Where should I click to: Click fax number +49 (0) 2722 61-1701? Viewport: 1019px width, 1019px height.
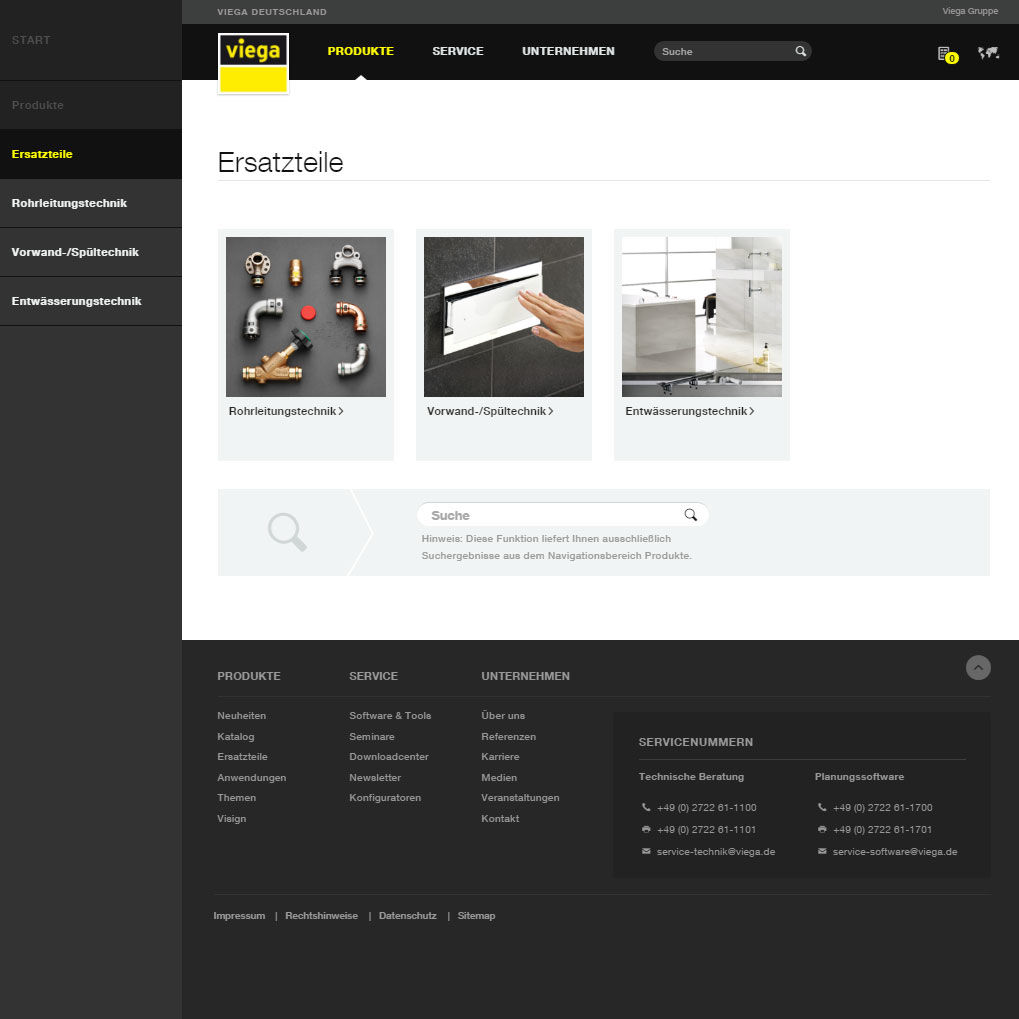tap(883, 829)
